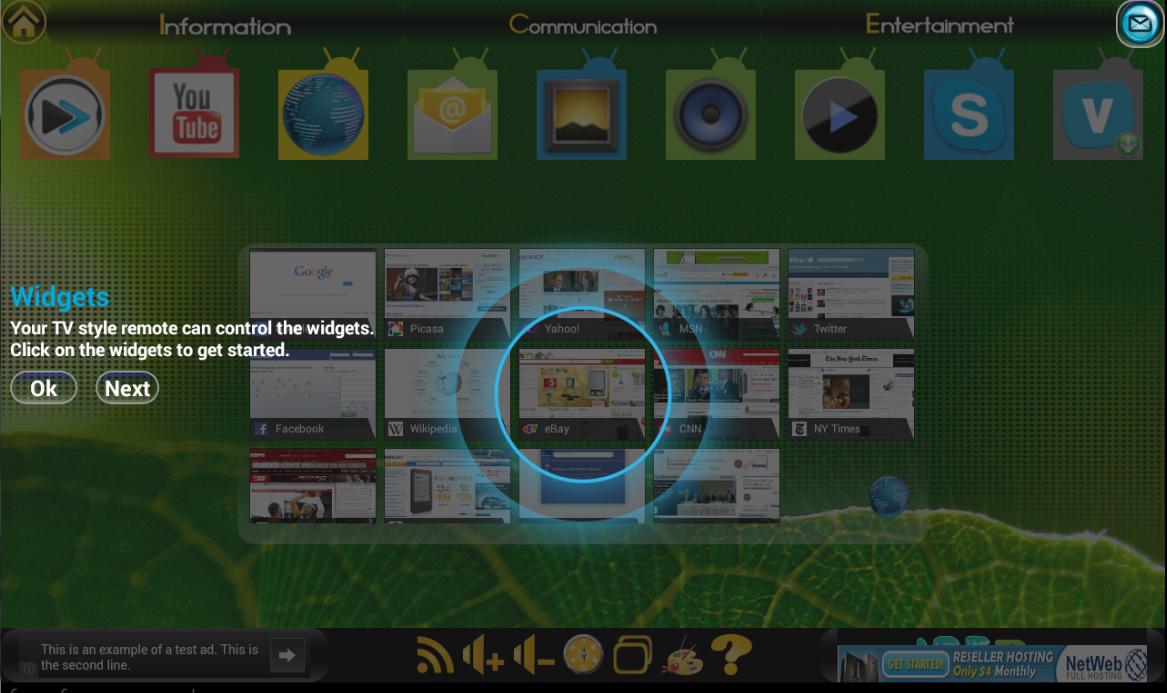Open the Yahoo! widget

582,294
